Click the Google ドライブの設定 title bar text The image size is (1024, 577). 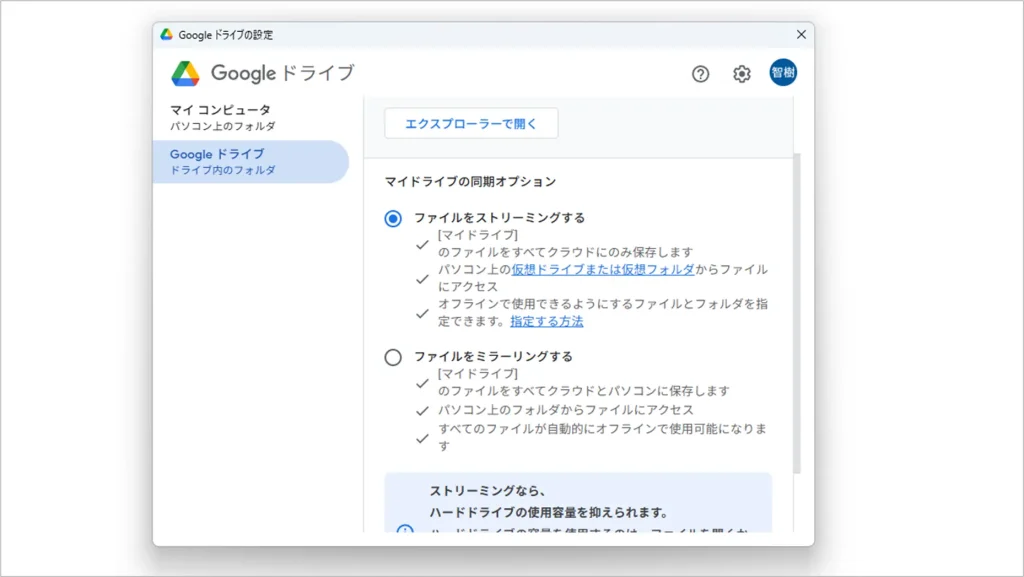(226, 34)
